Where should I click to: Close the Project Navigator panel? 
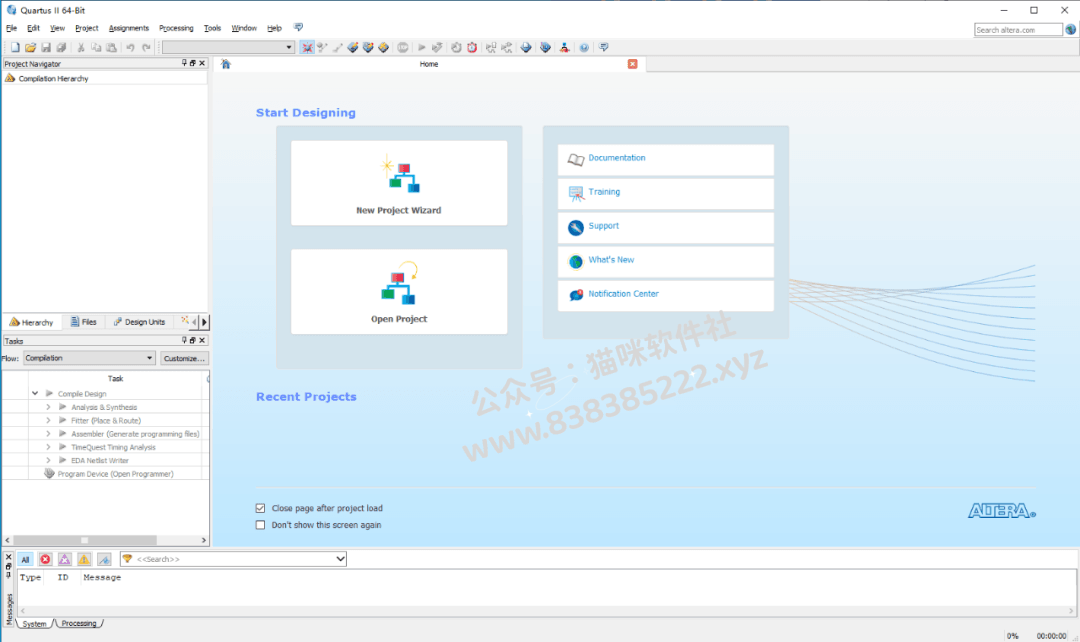[202, 63]
